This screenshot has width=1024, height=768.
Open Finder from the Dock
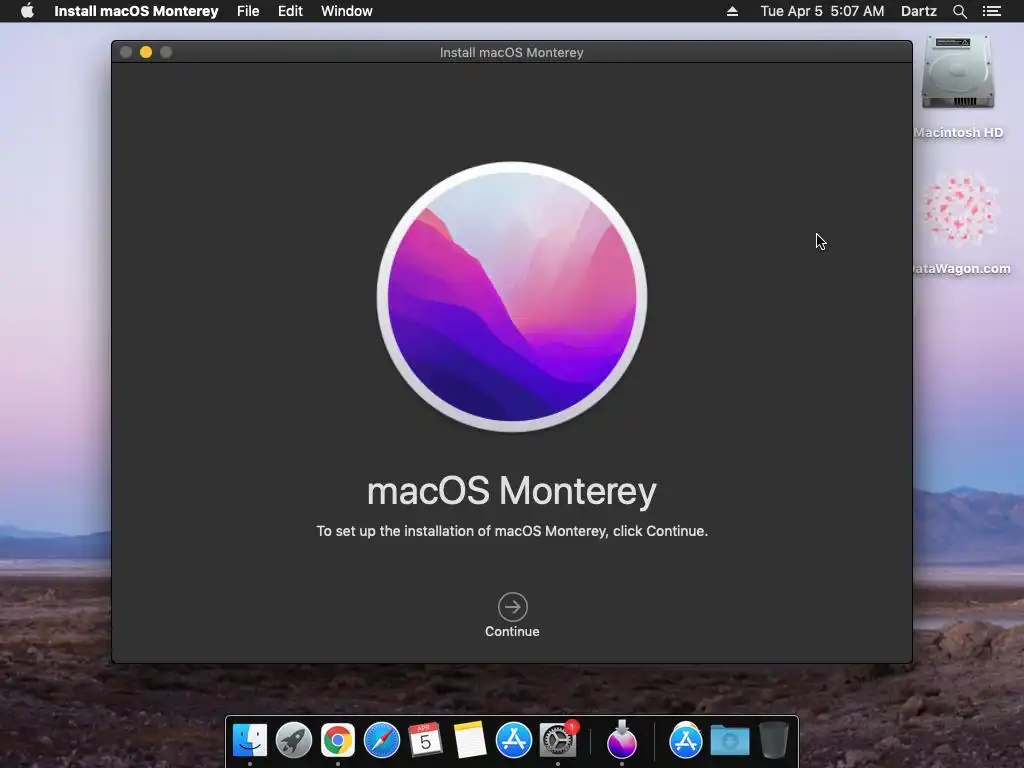point(250,740)
